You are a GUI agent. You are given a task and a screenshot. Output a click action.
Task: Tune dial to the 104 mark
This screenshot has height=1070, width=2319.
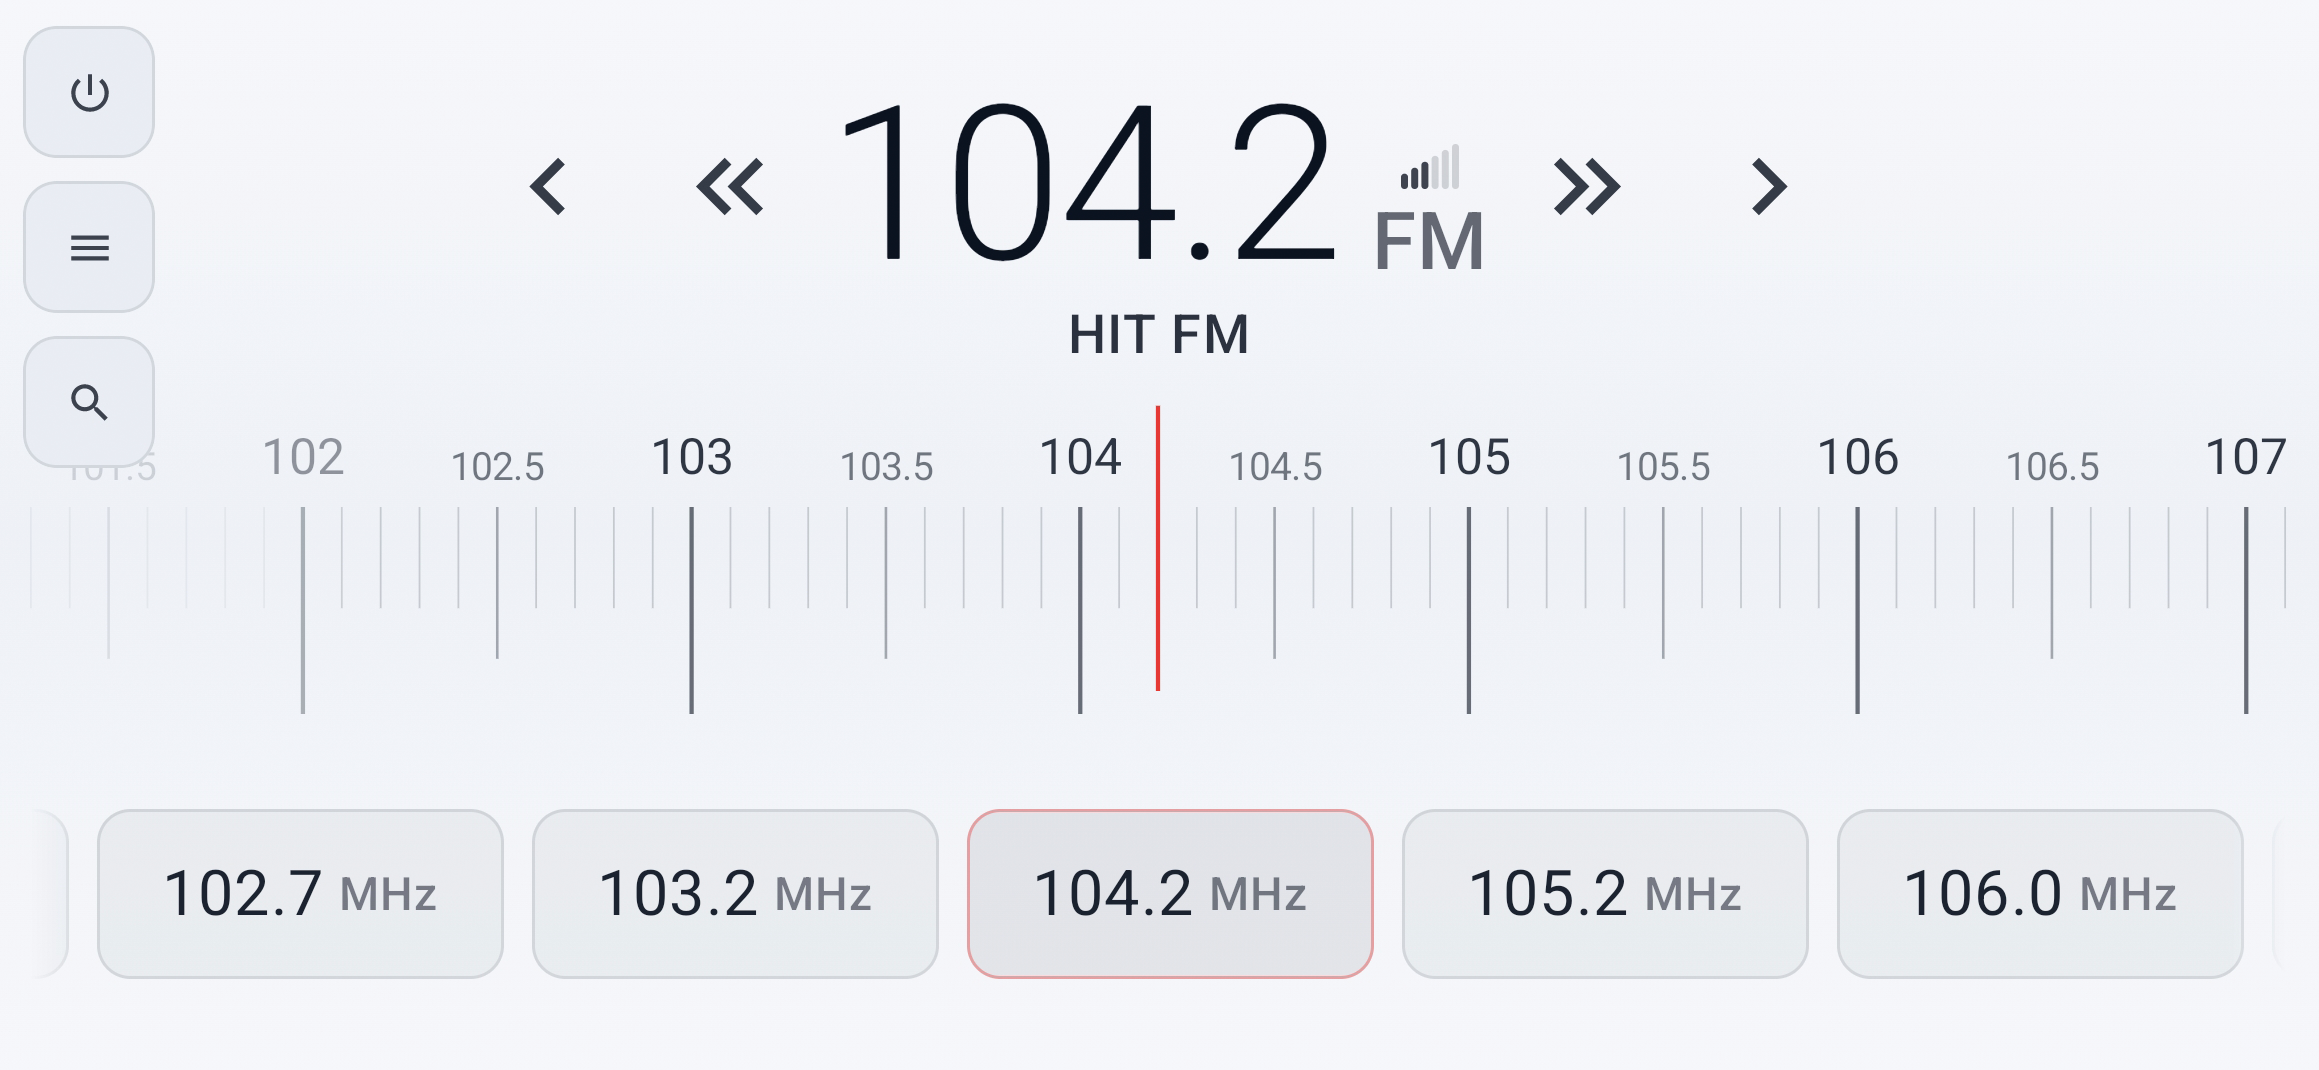click(1080, 457)
